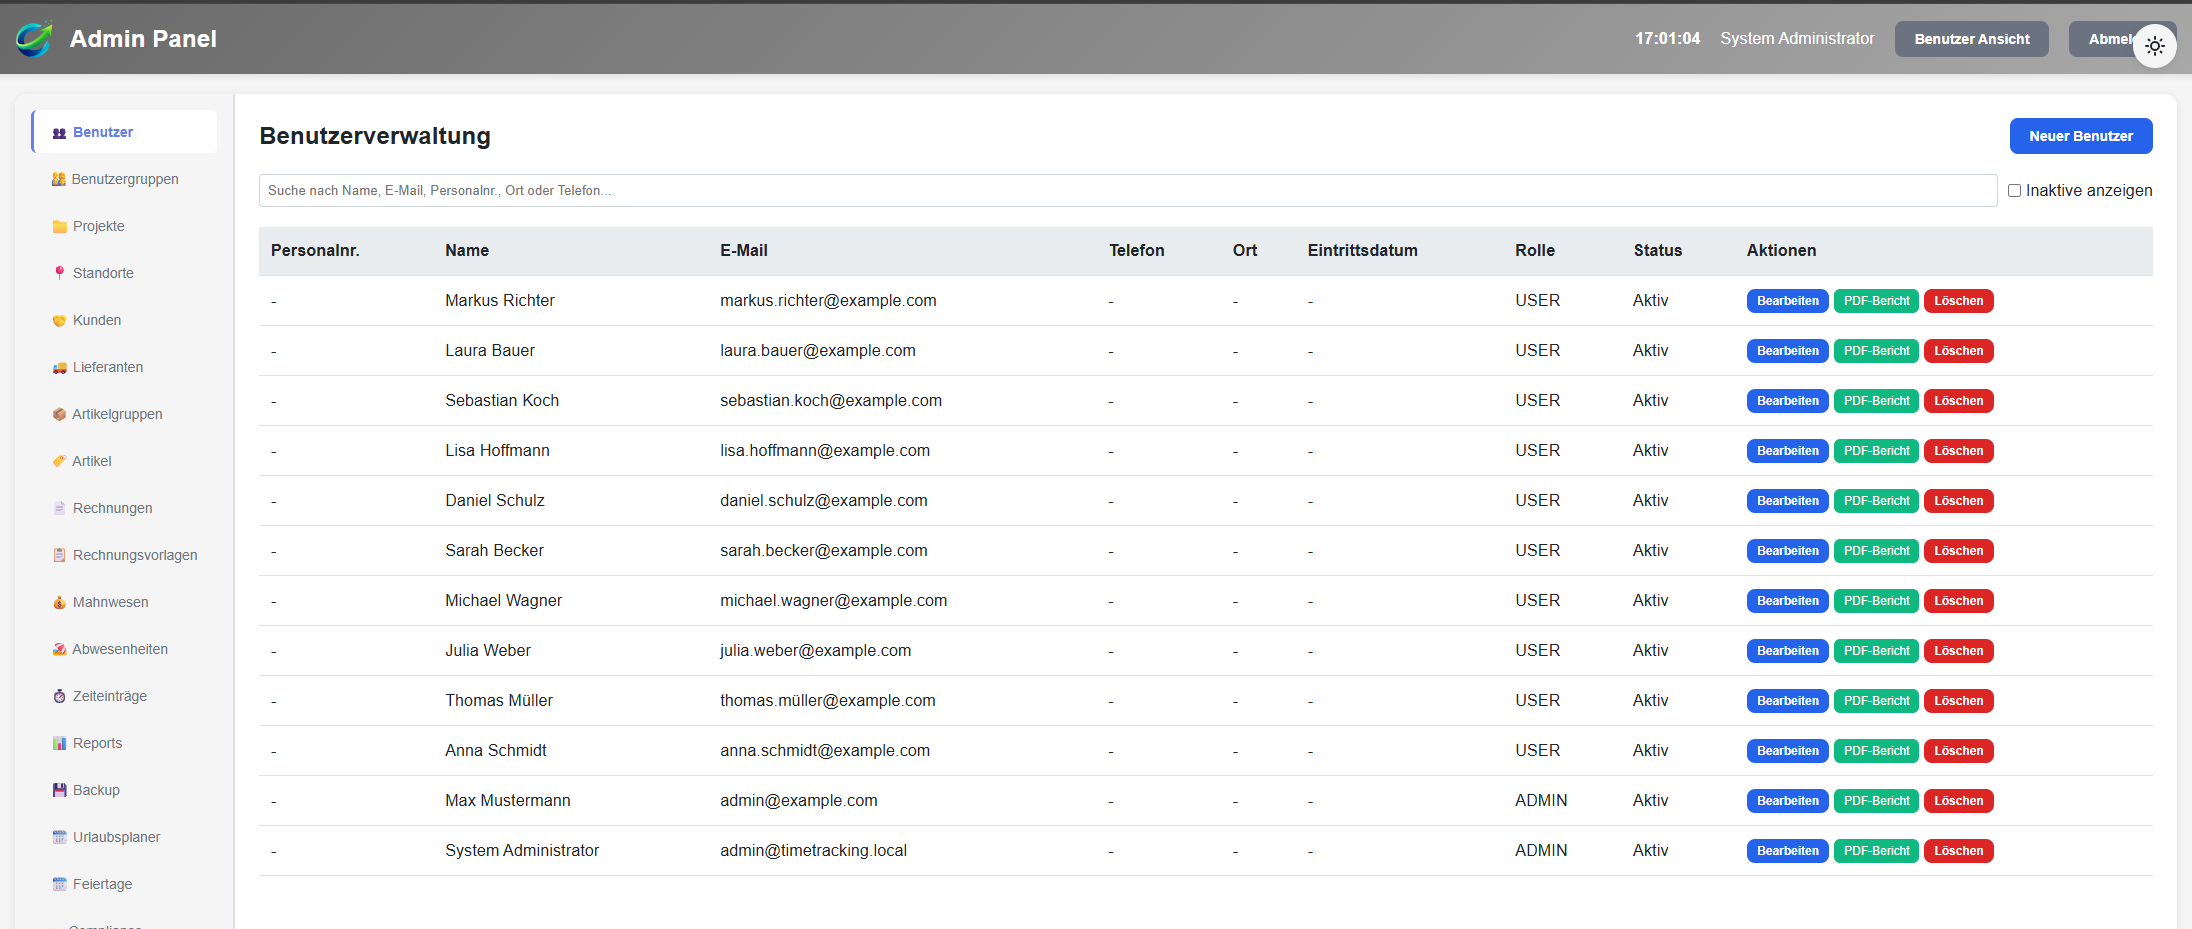This screenshot has width=2192, height=929.
Task: Generate PDF-Bericht for Lisa Hoffmann
Action: [x=1875, y=451]
